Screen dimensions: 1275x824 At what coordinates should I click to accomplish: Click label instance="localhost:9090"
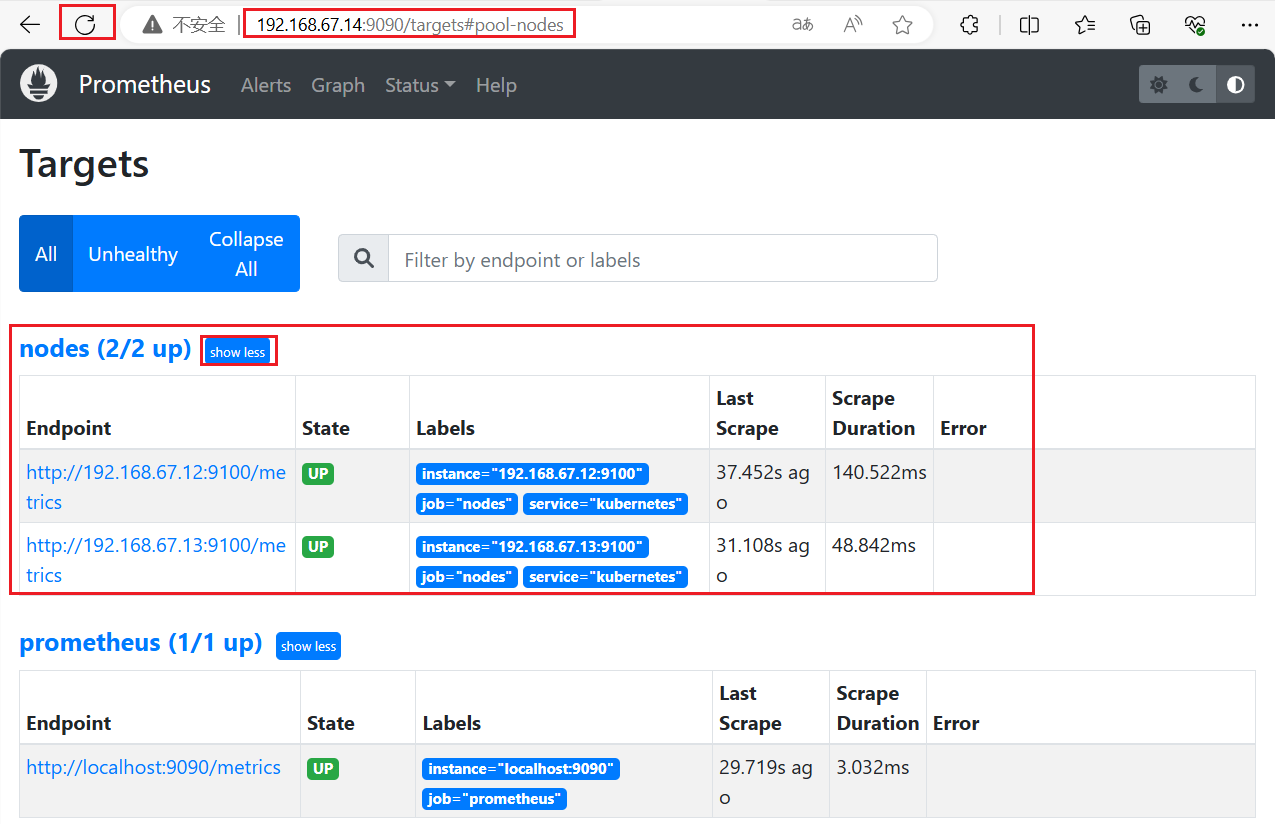522,769
